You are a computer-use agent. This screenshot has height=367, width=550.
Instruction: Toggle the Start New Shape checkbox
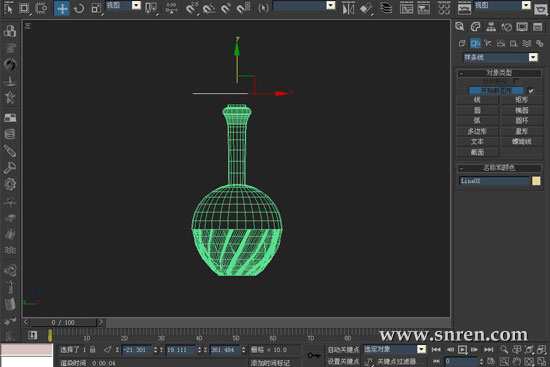click(531, 91)
